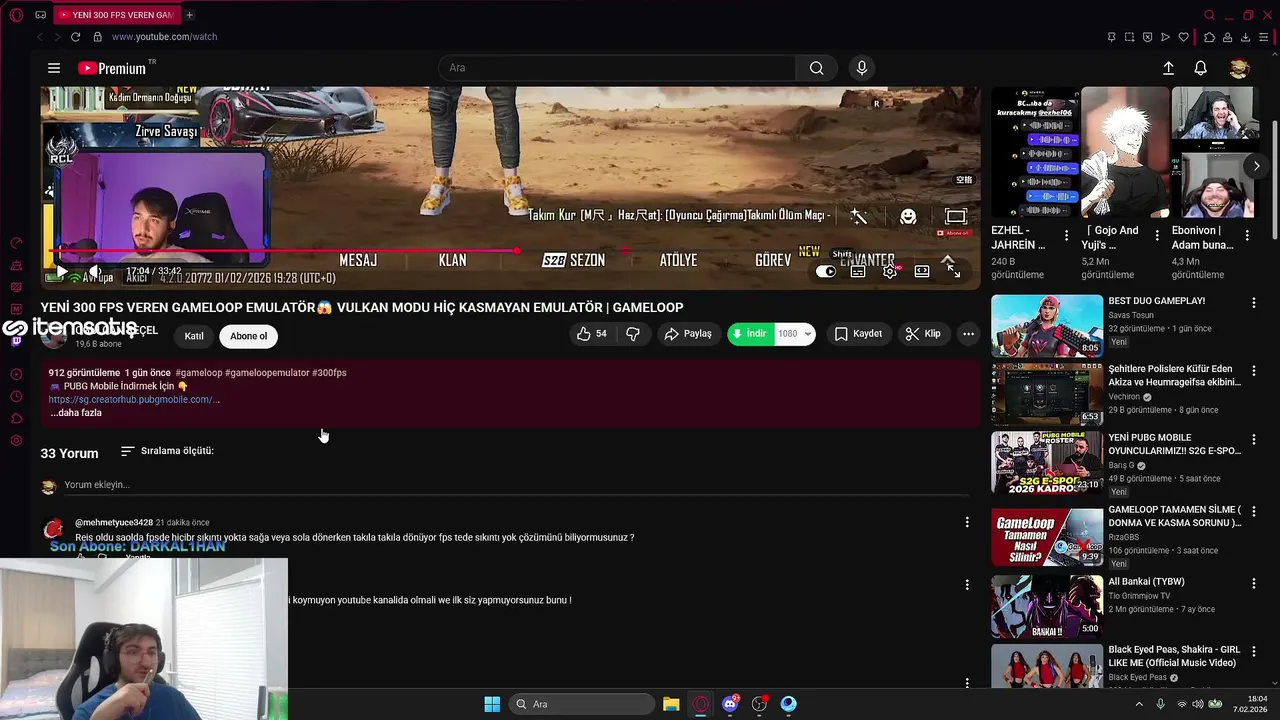Add page to bookmarks heart icon
This screenshot has height=720, width=1280.
pos(1184,37)
